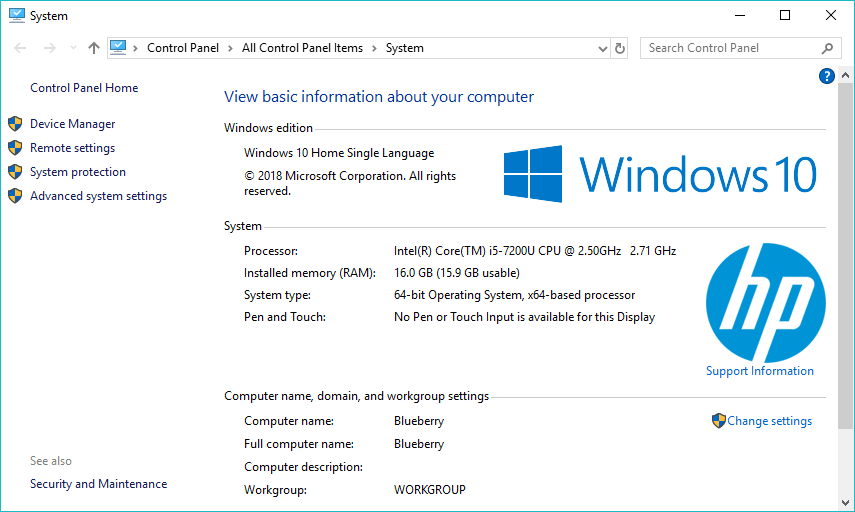
Task: Open Advanced system settings
Action: click(x=98, y=196)
